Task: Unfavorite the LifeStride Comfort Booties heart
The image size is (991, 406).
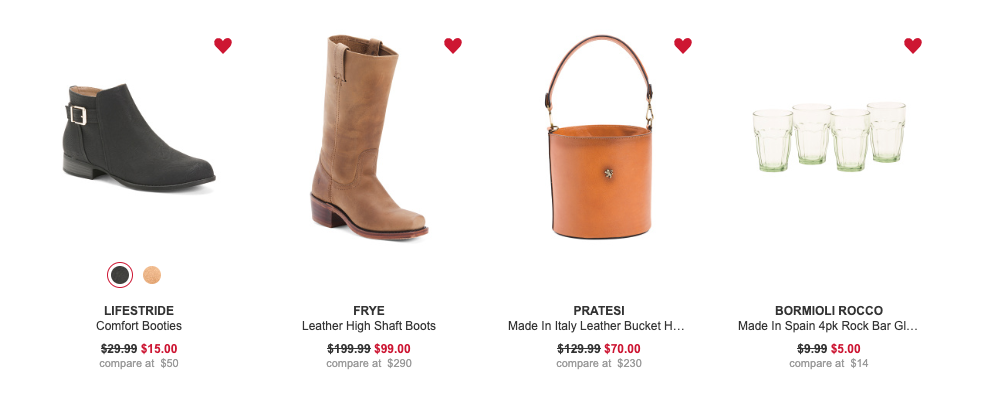Action: point(222,46)
